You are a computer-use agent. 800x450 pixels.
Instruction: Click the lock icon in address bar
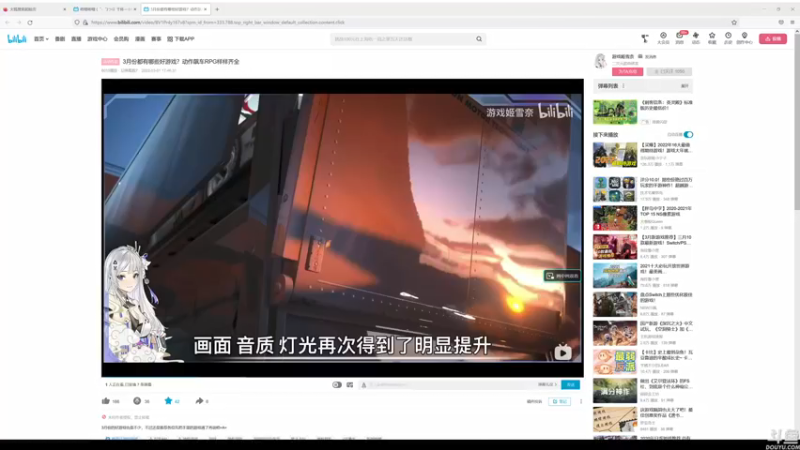coord(85,22)
